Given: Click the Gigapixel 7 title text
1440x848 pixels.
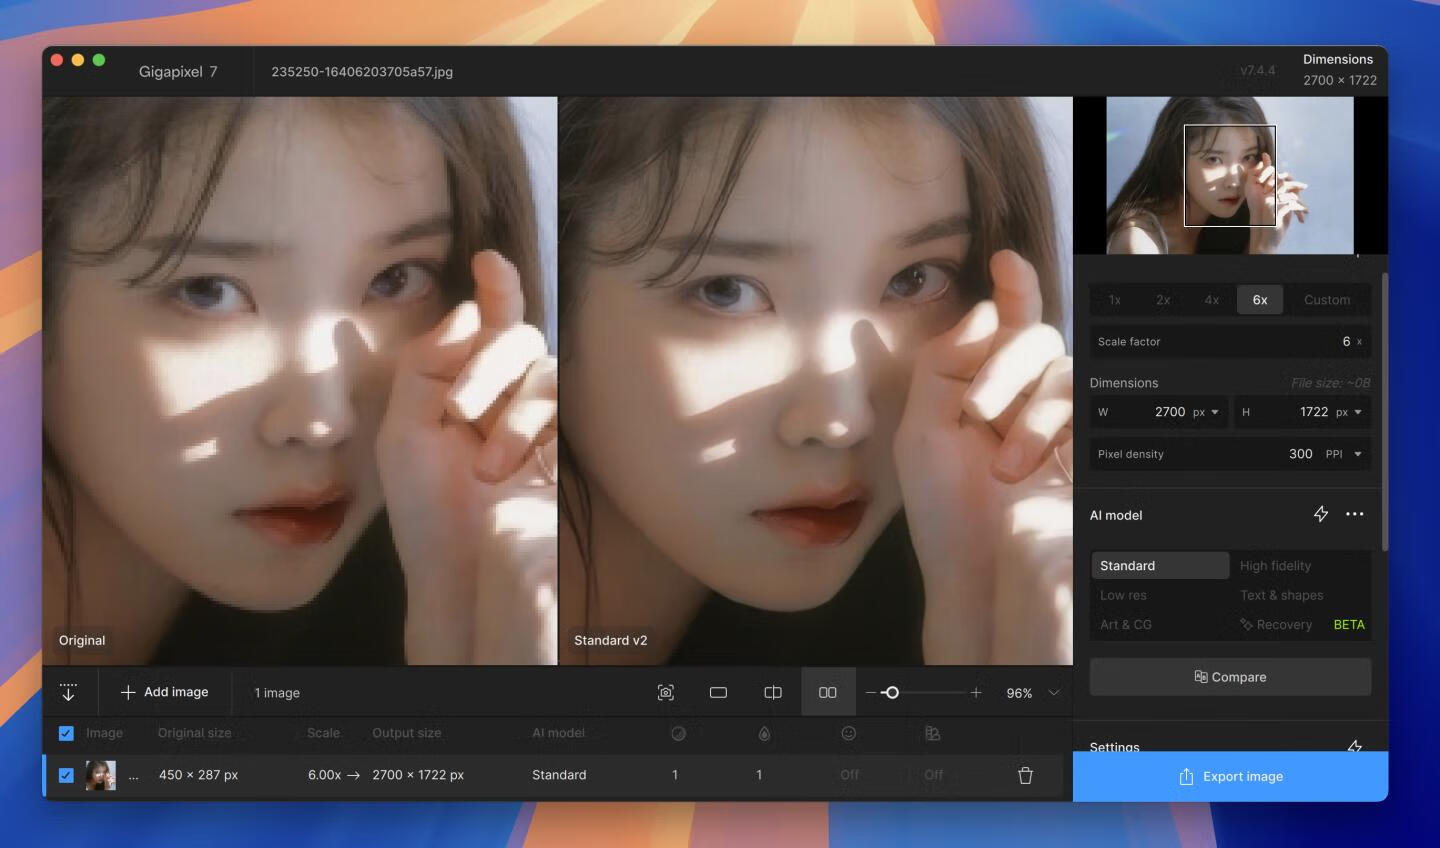Looking at the screenshot, I should [x=178, y=72].
